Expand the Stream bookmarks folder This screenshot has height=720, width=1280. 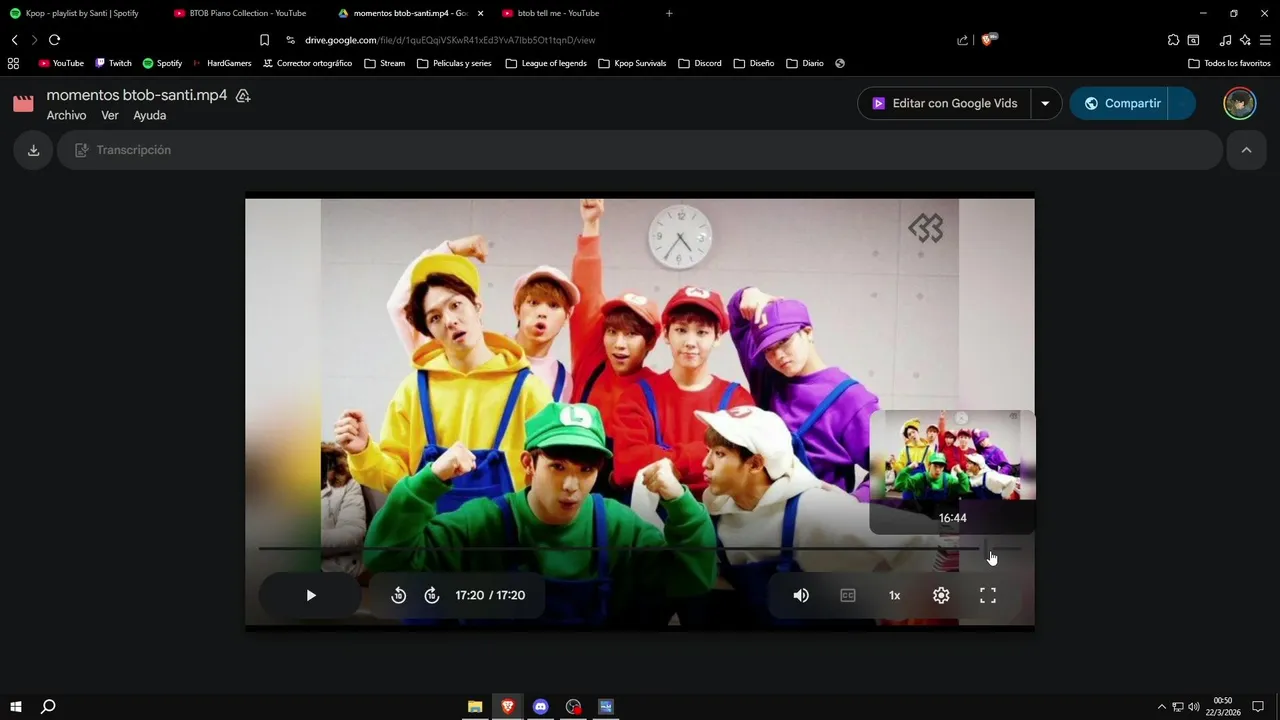pos(385,63)
